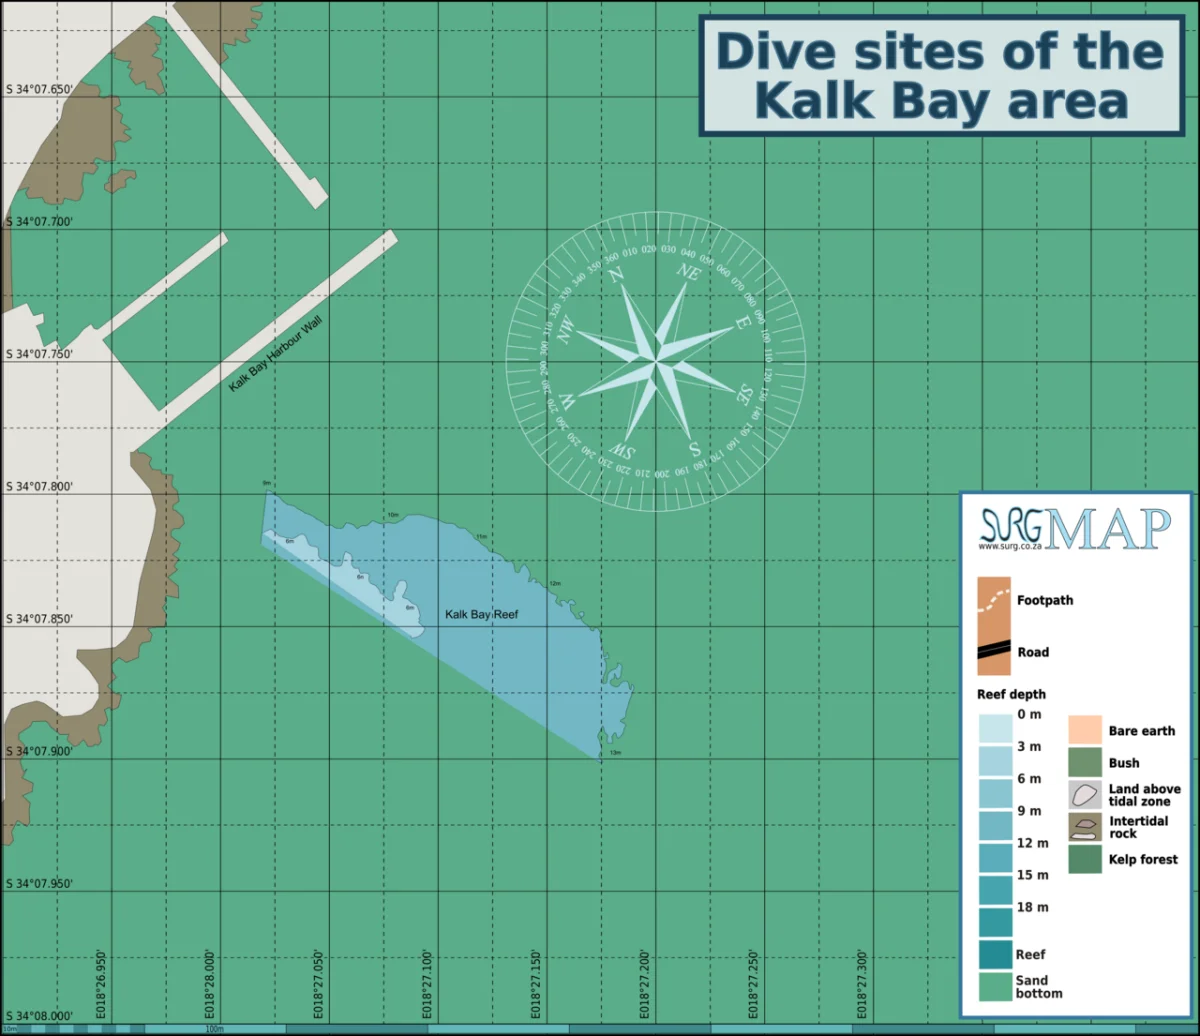Click the 'W' letter on the compass rose
This screenshot has width=1200, height=1036.
click(567, 401)
